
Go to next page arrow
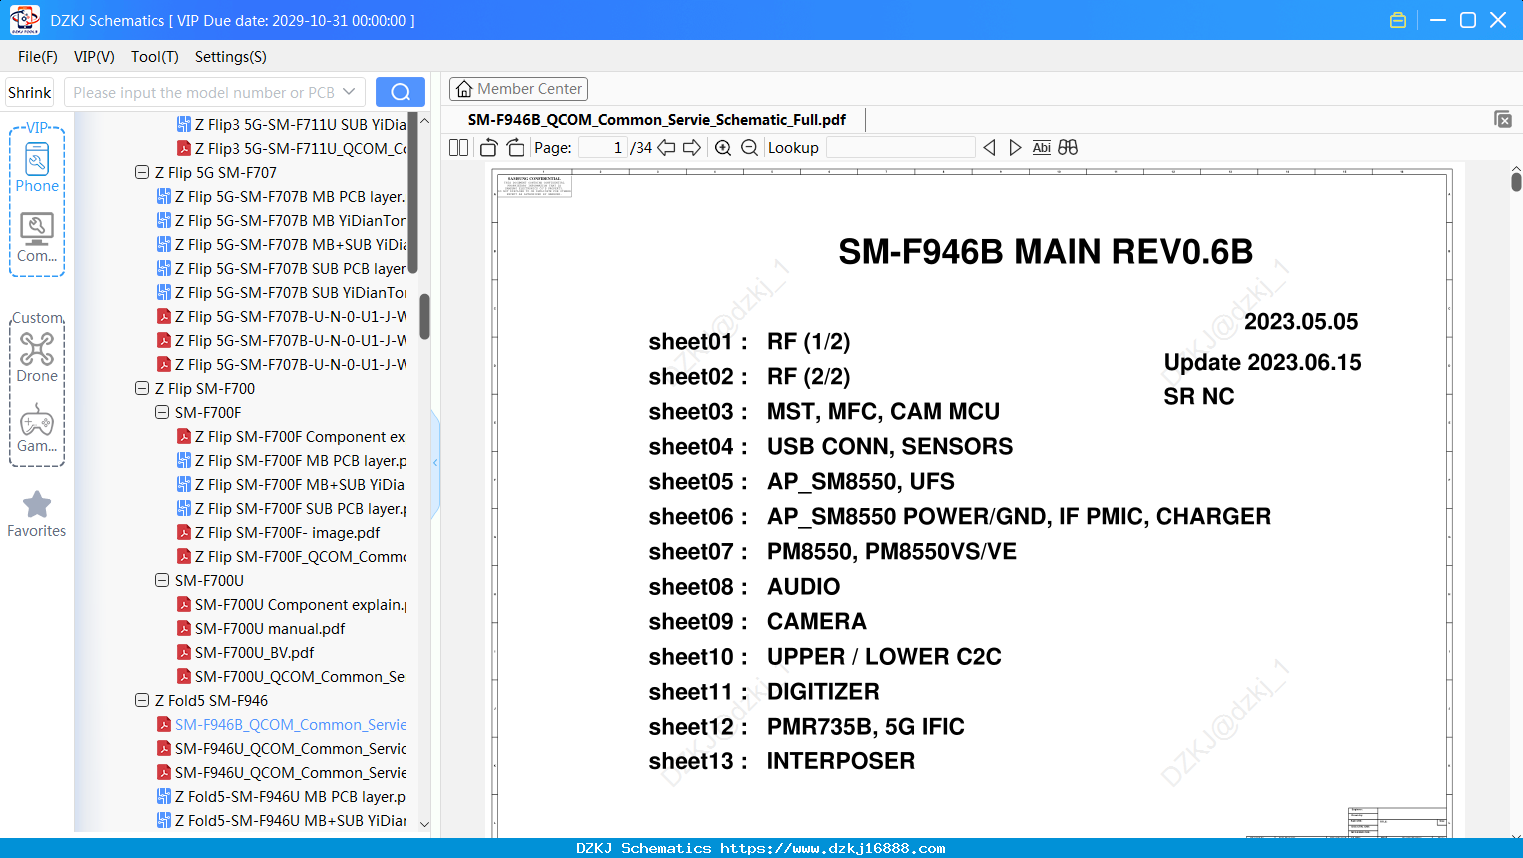[692, 148]
